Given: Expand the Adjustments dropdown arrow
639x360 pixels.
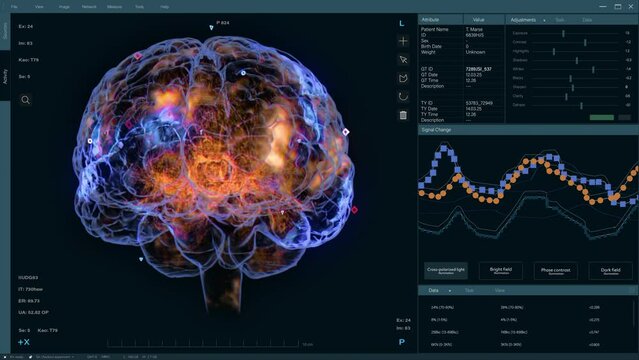Looking at the screenshot, I should (x=544, y=20).
